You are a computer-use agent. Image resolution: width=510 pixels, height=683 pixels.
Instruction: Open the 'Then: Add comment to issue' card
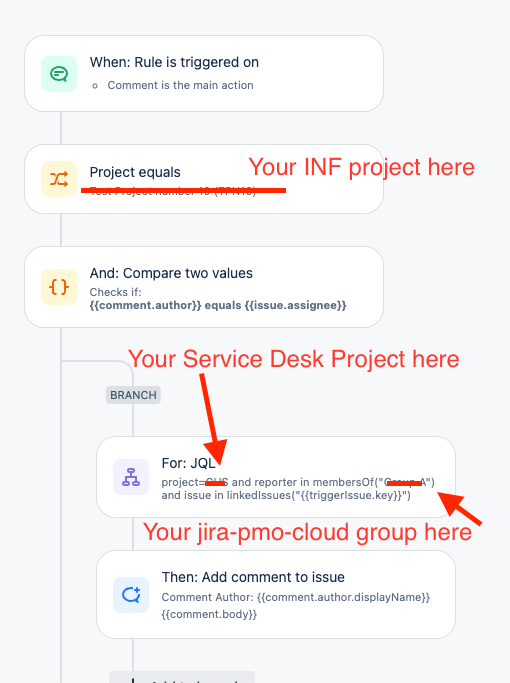[276, 595]
